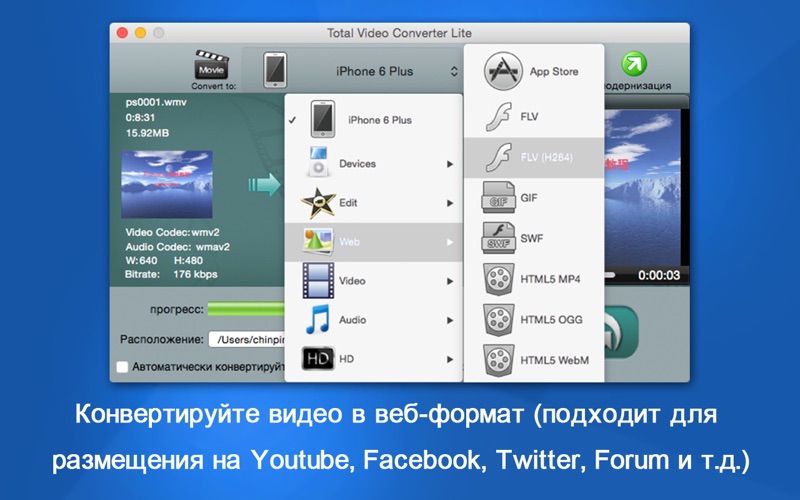Click the iPod Devices icon
Image resolution: width=800 pixels, height=500 pixels.
[319, 162]
